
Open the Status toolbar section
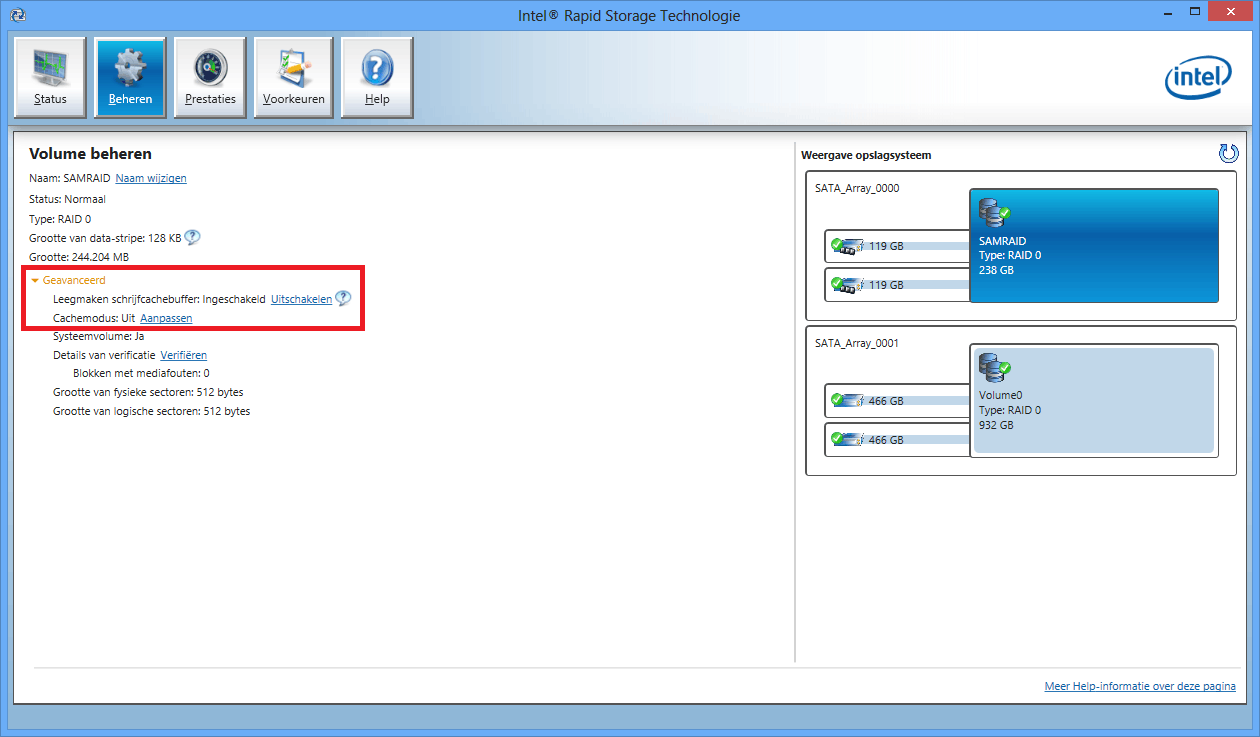tap(50, 78)
